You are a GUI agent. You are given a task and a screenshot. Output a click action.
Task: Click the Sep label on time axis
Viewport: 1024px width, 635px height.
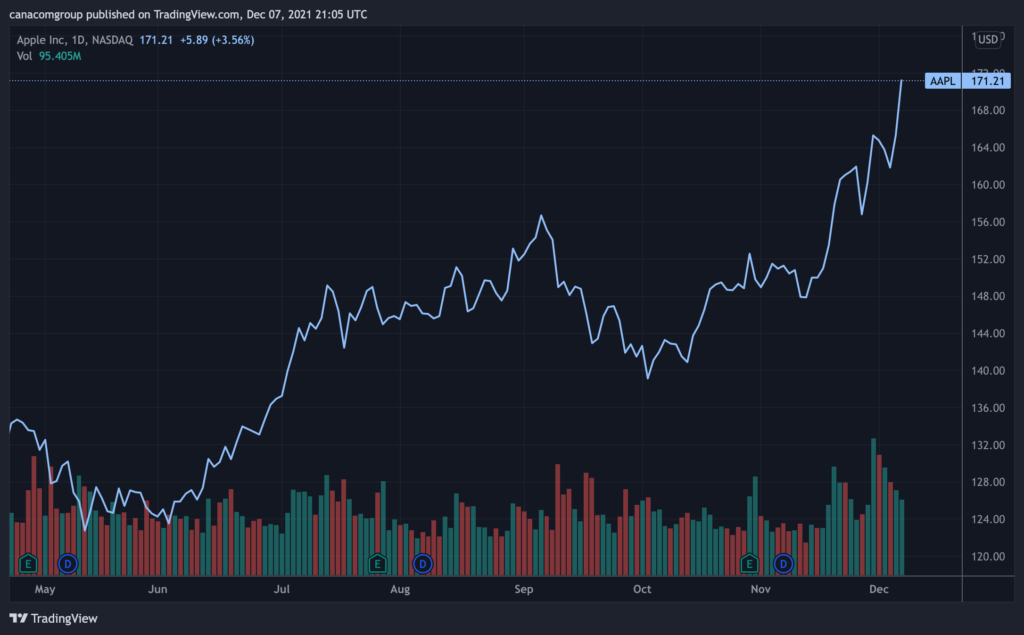[524, 589]
